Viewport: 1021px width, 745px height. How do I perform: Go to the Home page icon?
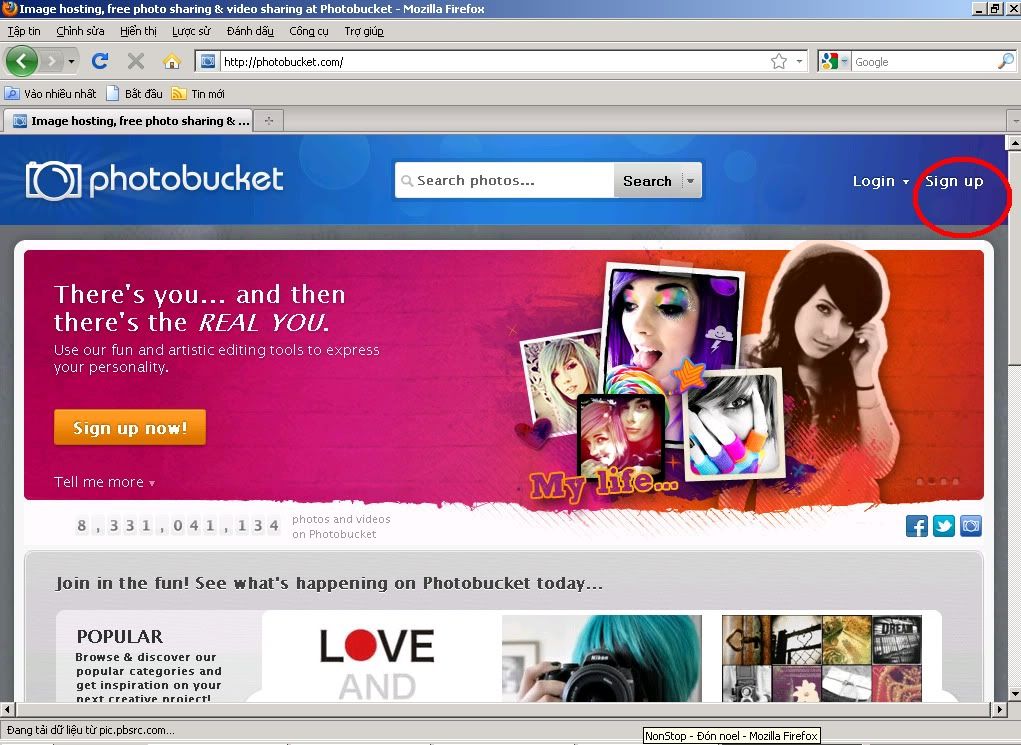pyautogui.click(x=172, y=62)
